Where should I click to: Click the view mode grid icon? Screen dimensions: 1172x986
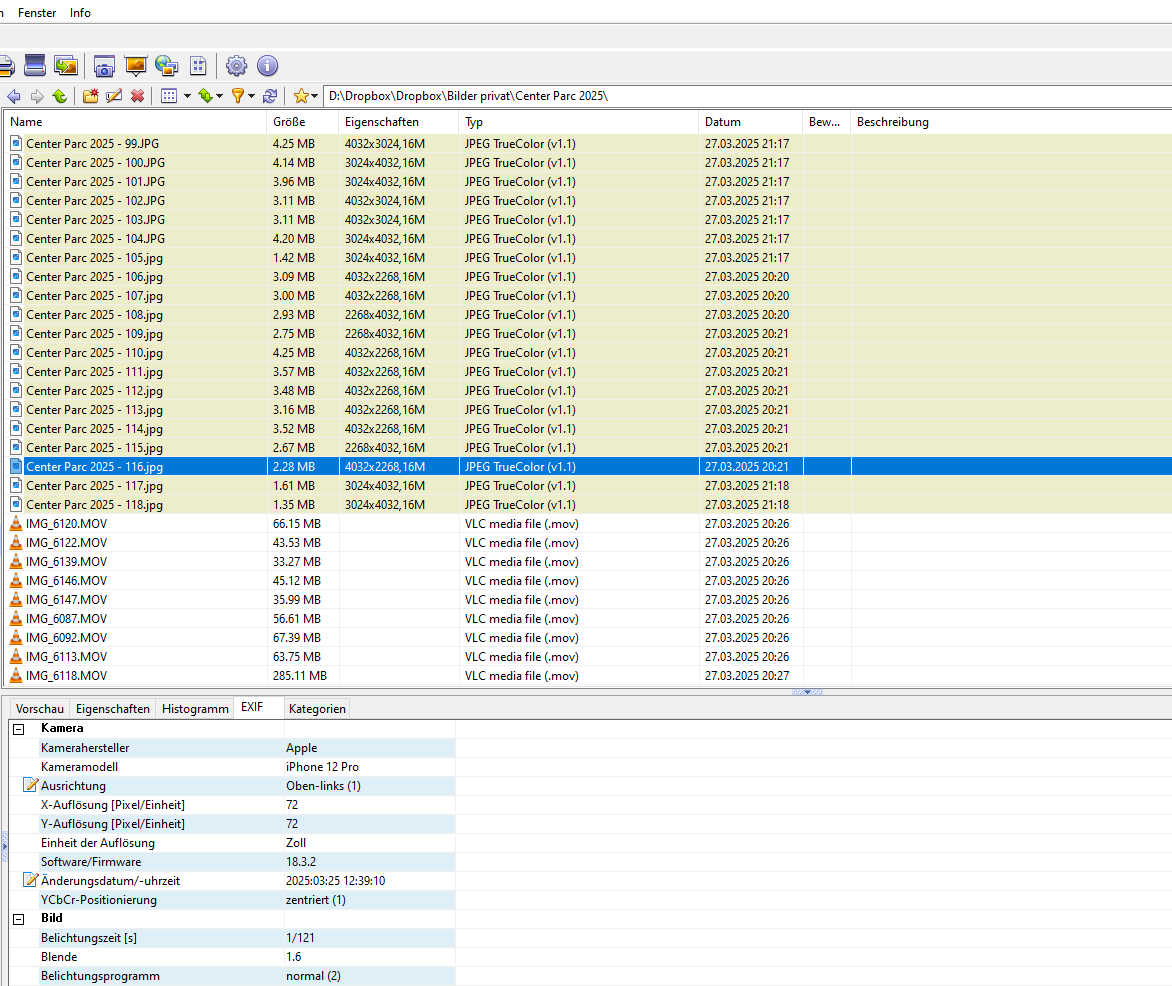point(169,96)
